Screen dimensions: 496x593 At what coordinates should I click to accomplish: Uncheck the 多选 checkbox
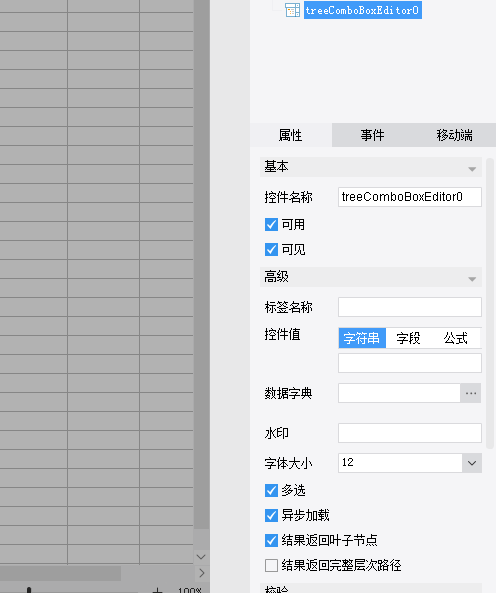coord(271,491)
